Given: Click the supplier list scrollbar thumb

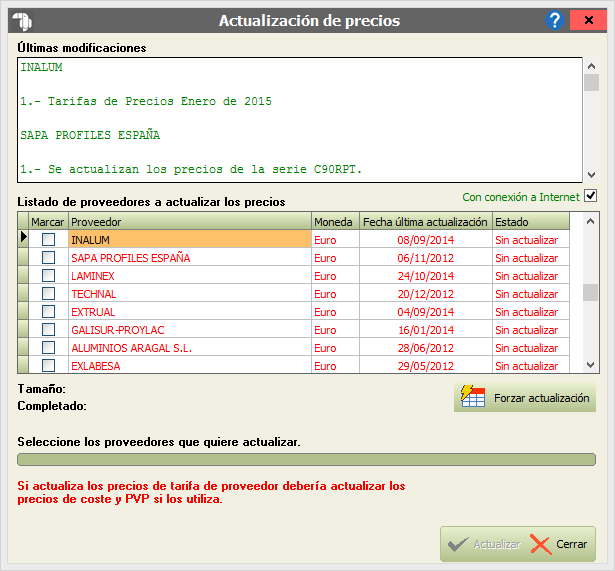Looking at the screenshot, I should click(590, 293).
